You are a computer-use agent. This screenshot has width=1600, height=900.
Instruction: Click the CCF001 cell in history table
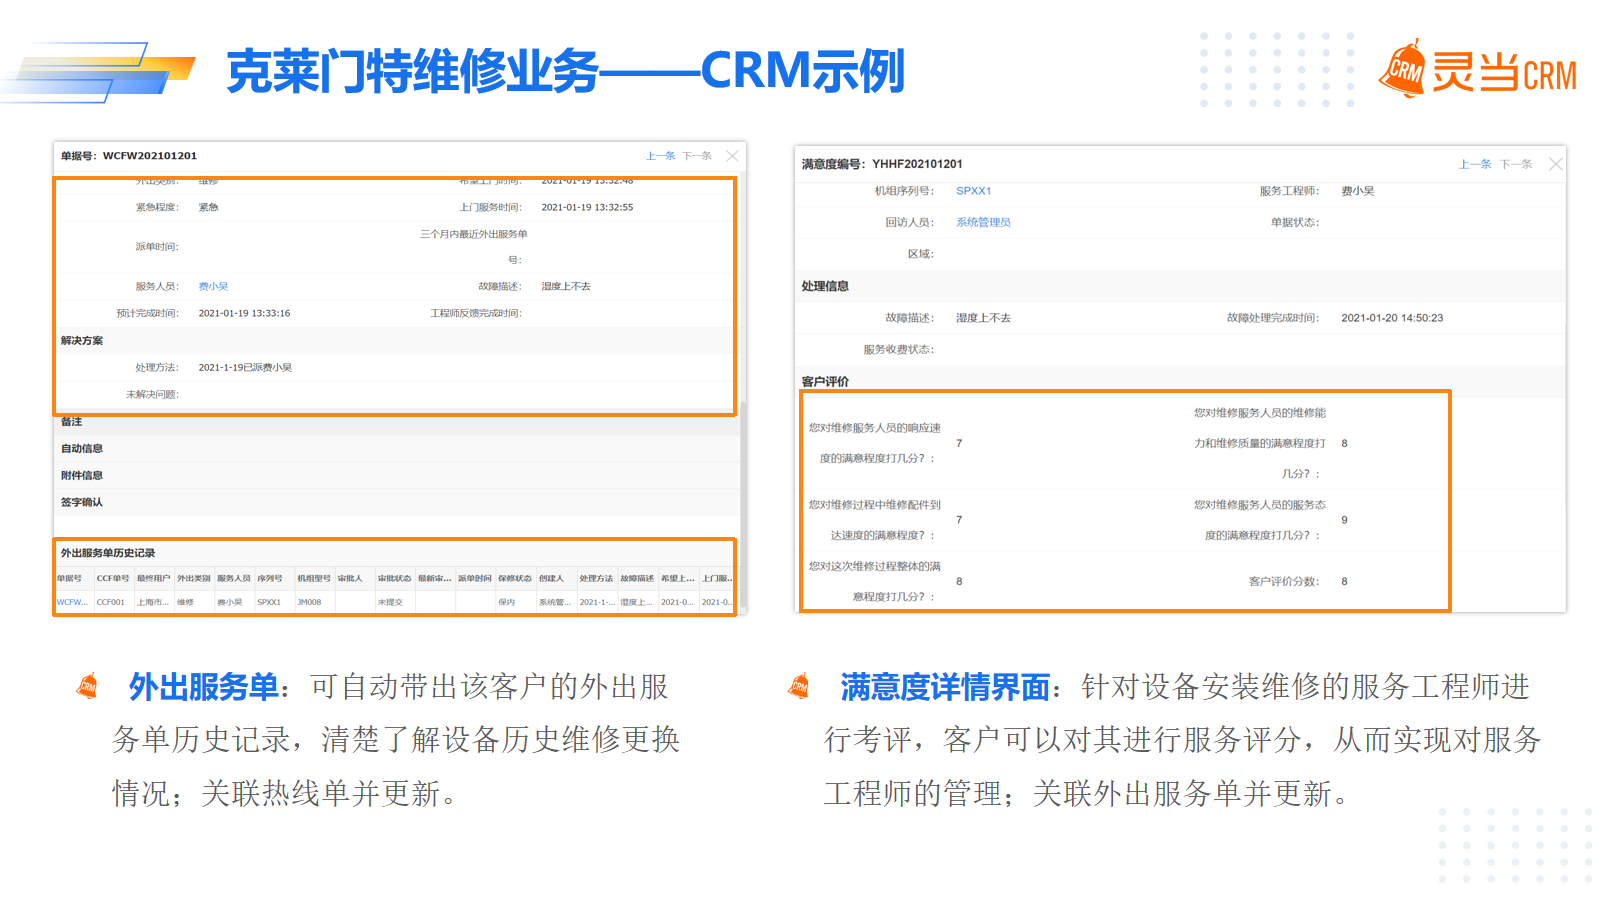(x=114, y=602)
